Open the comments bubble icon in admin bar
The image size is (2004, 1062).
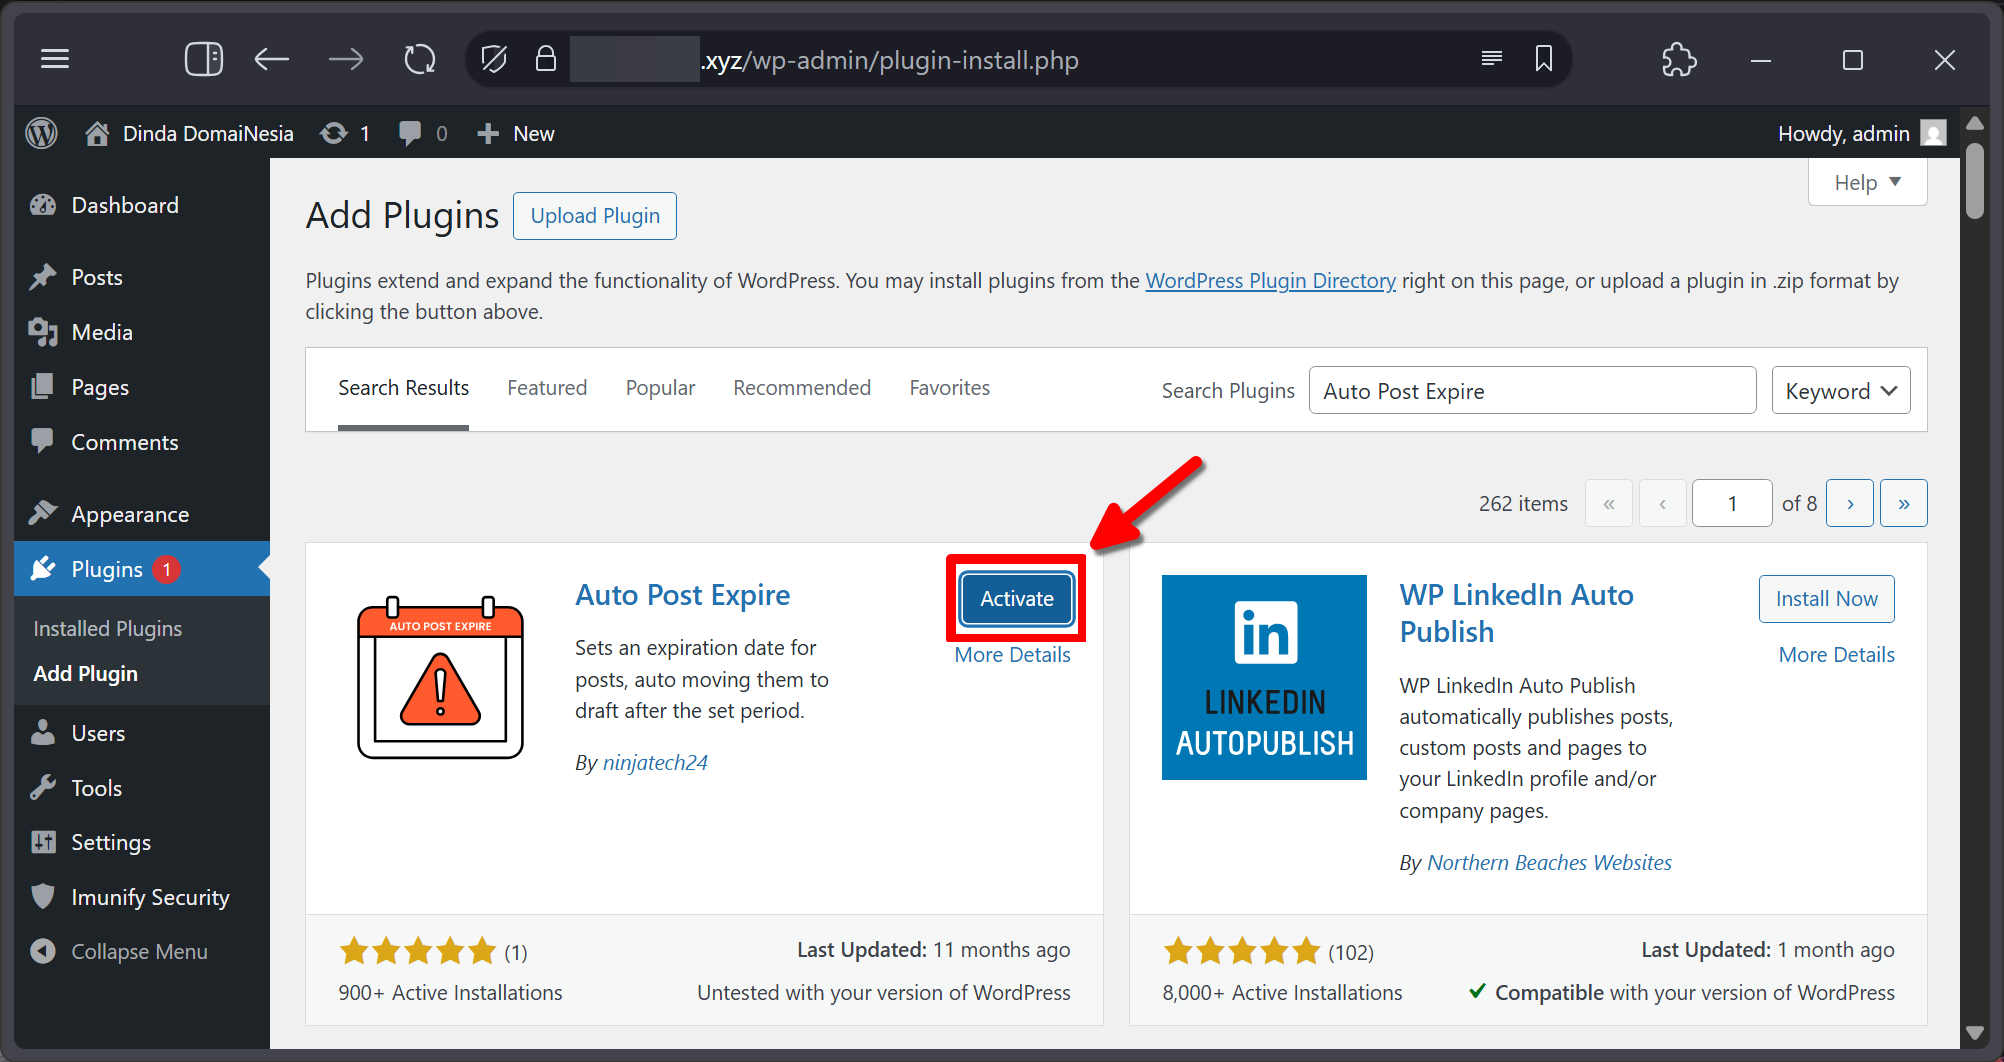point(410,133)
